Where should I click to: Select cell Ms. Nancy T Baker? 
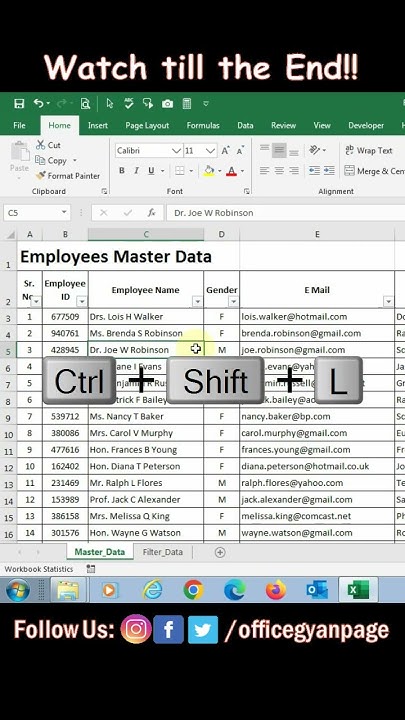(146, 416)
